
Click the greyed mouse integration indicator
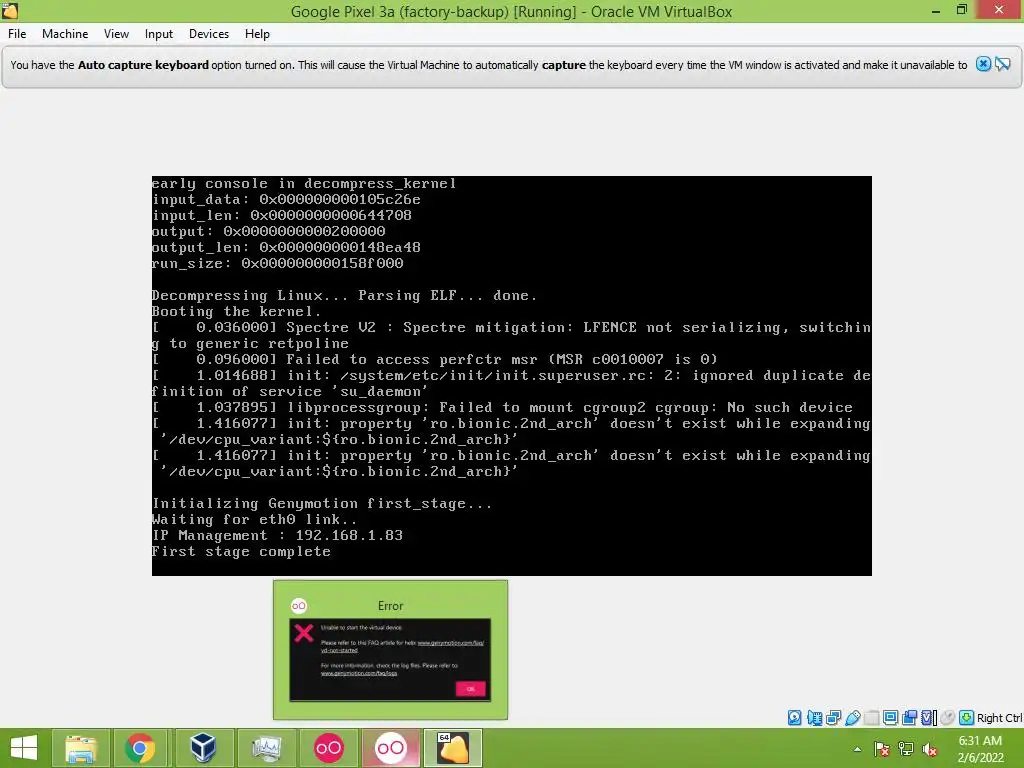(948, 718)
